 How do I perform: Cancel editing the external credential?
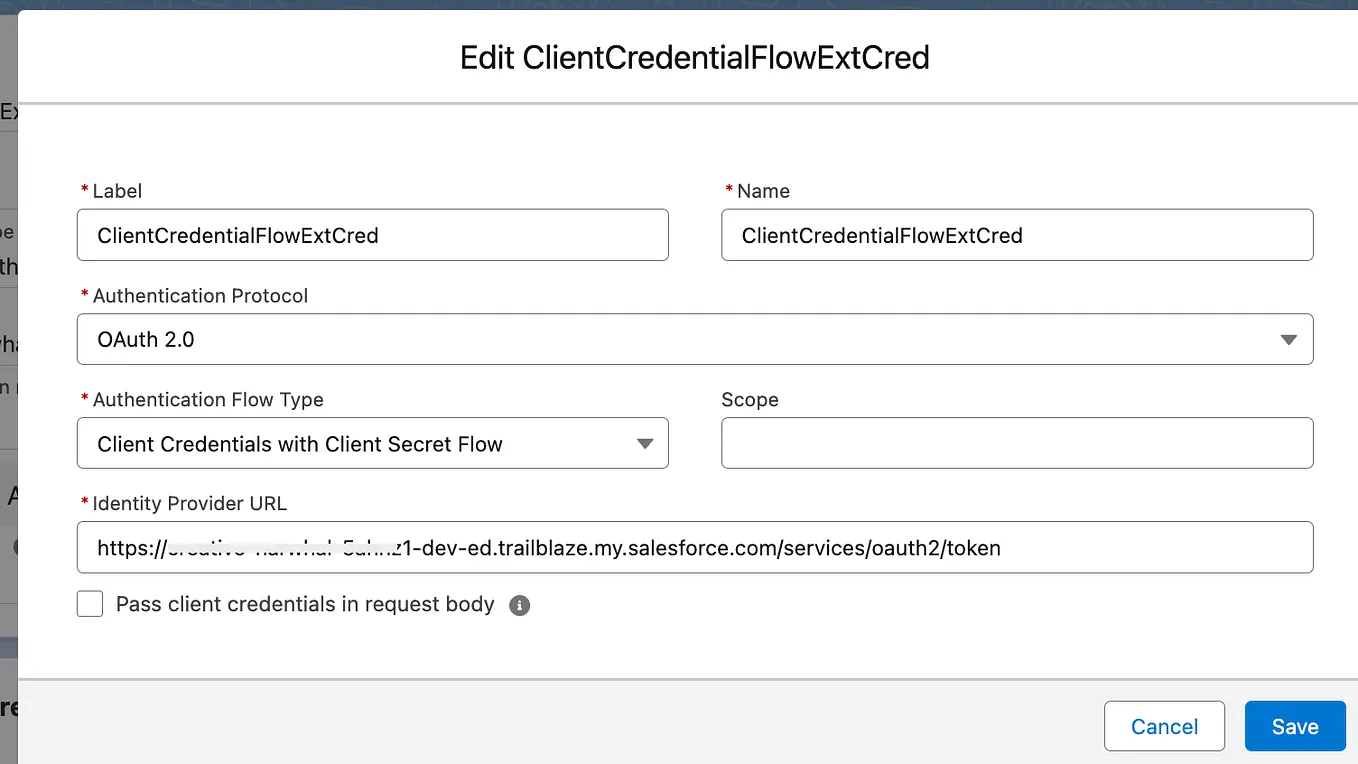tap(1163, 726)
